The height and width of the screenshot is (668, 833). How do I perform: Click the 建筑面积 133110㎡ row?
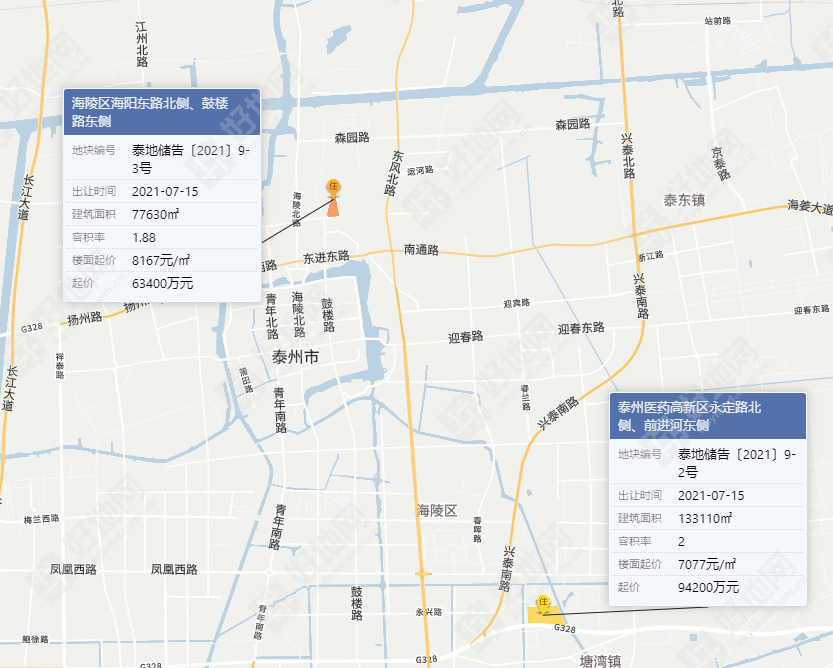(707, 518)
